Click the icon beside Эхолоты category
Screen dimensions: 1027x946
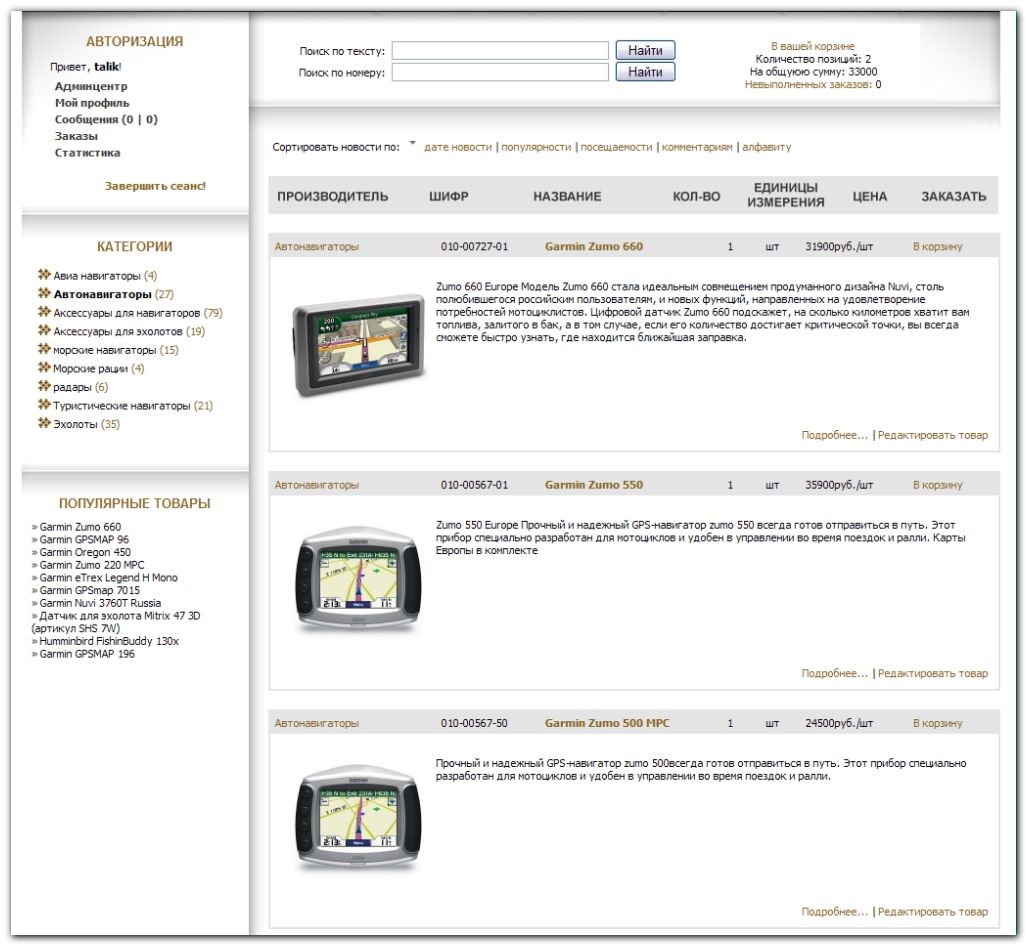(44, 423)
